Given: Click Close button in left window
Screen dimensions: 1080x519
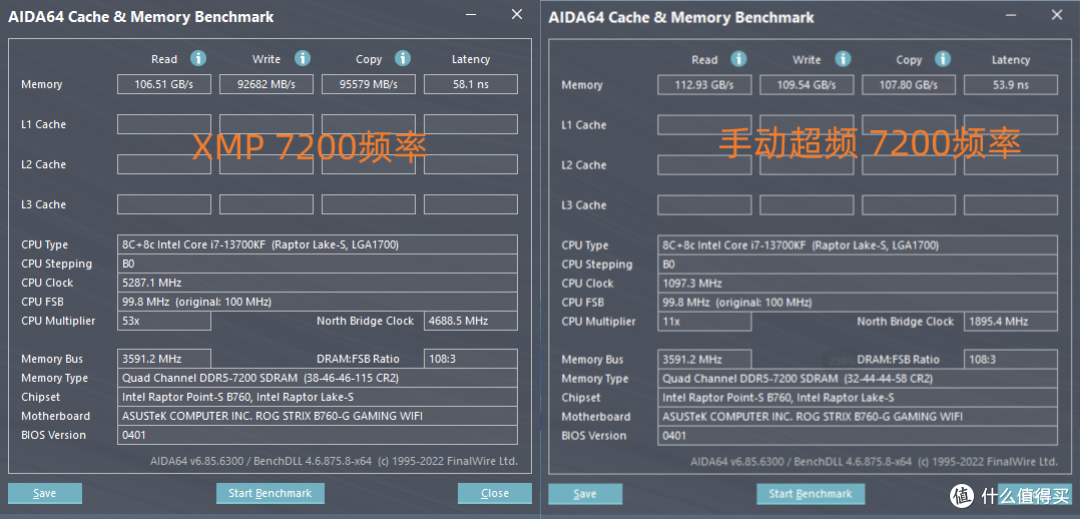Looking at the screenshot, I should click(495, 494).
